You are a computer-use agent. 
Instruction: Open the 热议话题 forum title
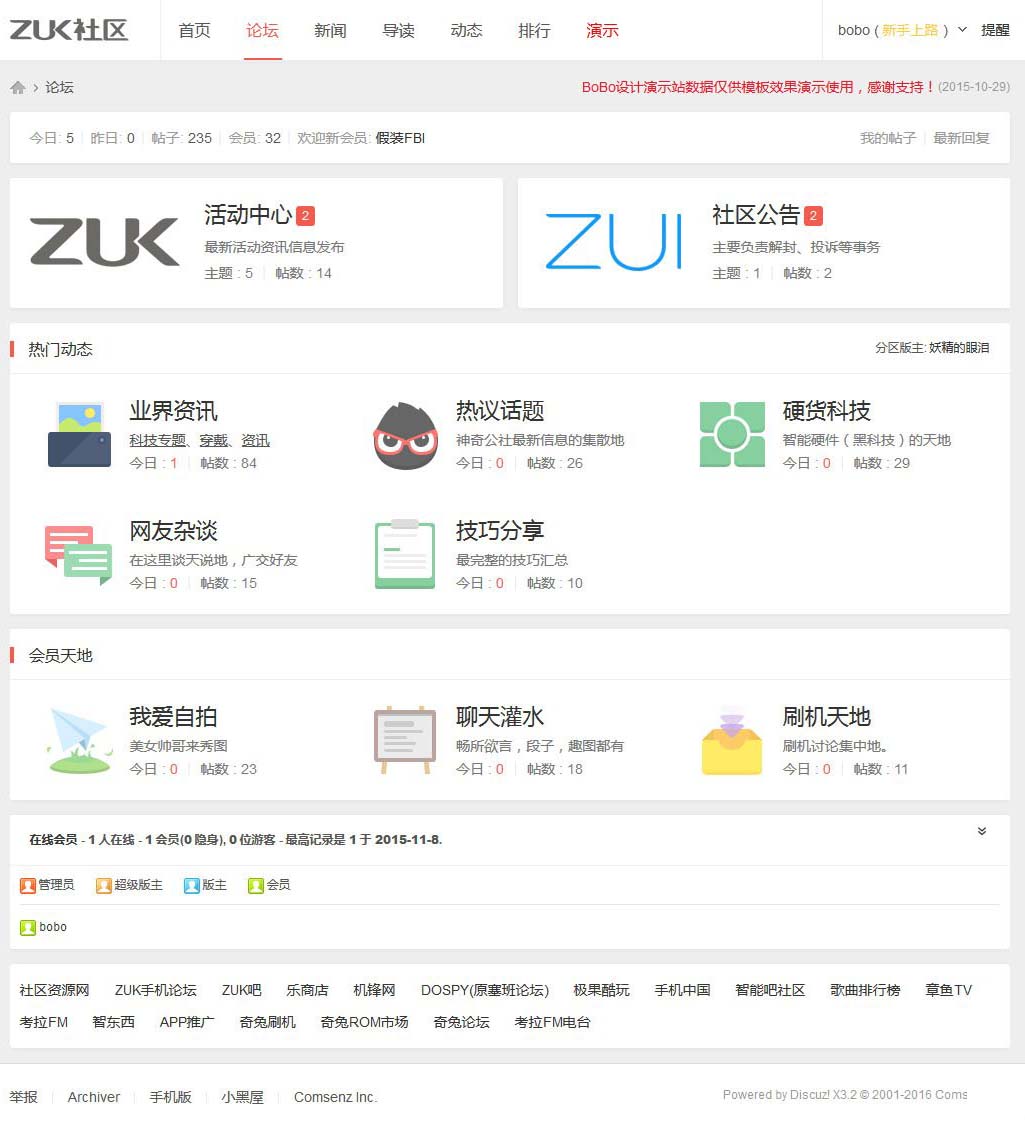(500, 411)
